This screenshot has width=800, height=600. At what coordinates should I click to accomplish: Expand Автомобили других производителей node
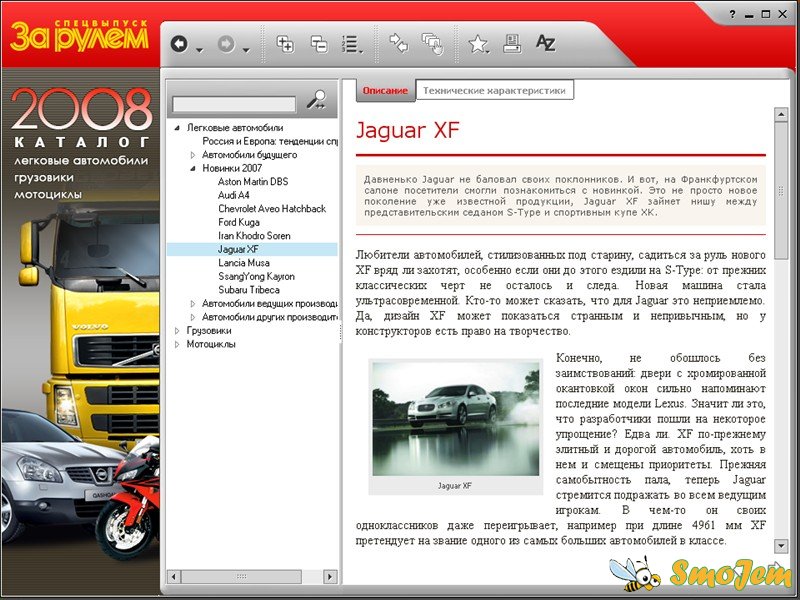point(193,317)
